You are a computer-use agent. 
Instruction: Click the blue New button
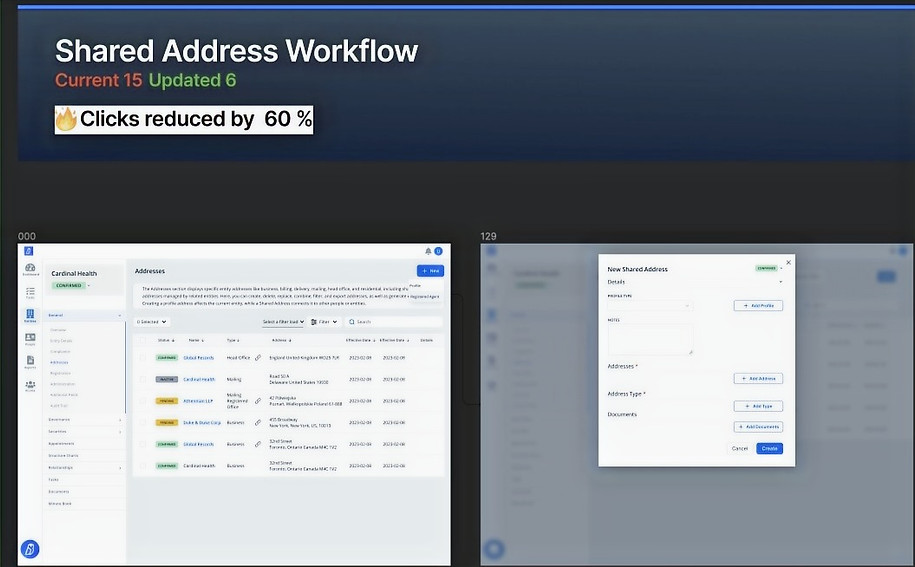tap(430, 271)
